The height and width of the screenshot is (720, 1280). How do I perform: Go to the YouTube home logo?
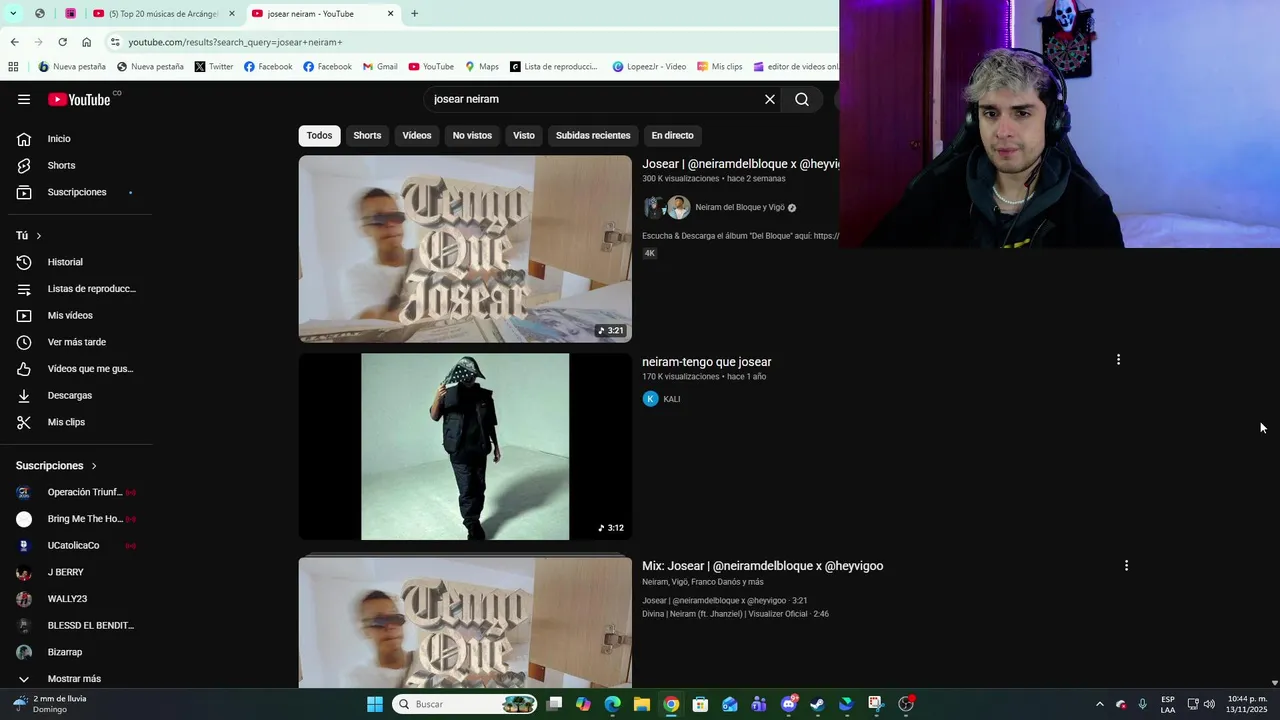pos(80,99)
